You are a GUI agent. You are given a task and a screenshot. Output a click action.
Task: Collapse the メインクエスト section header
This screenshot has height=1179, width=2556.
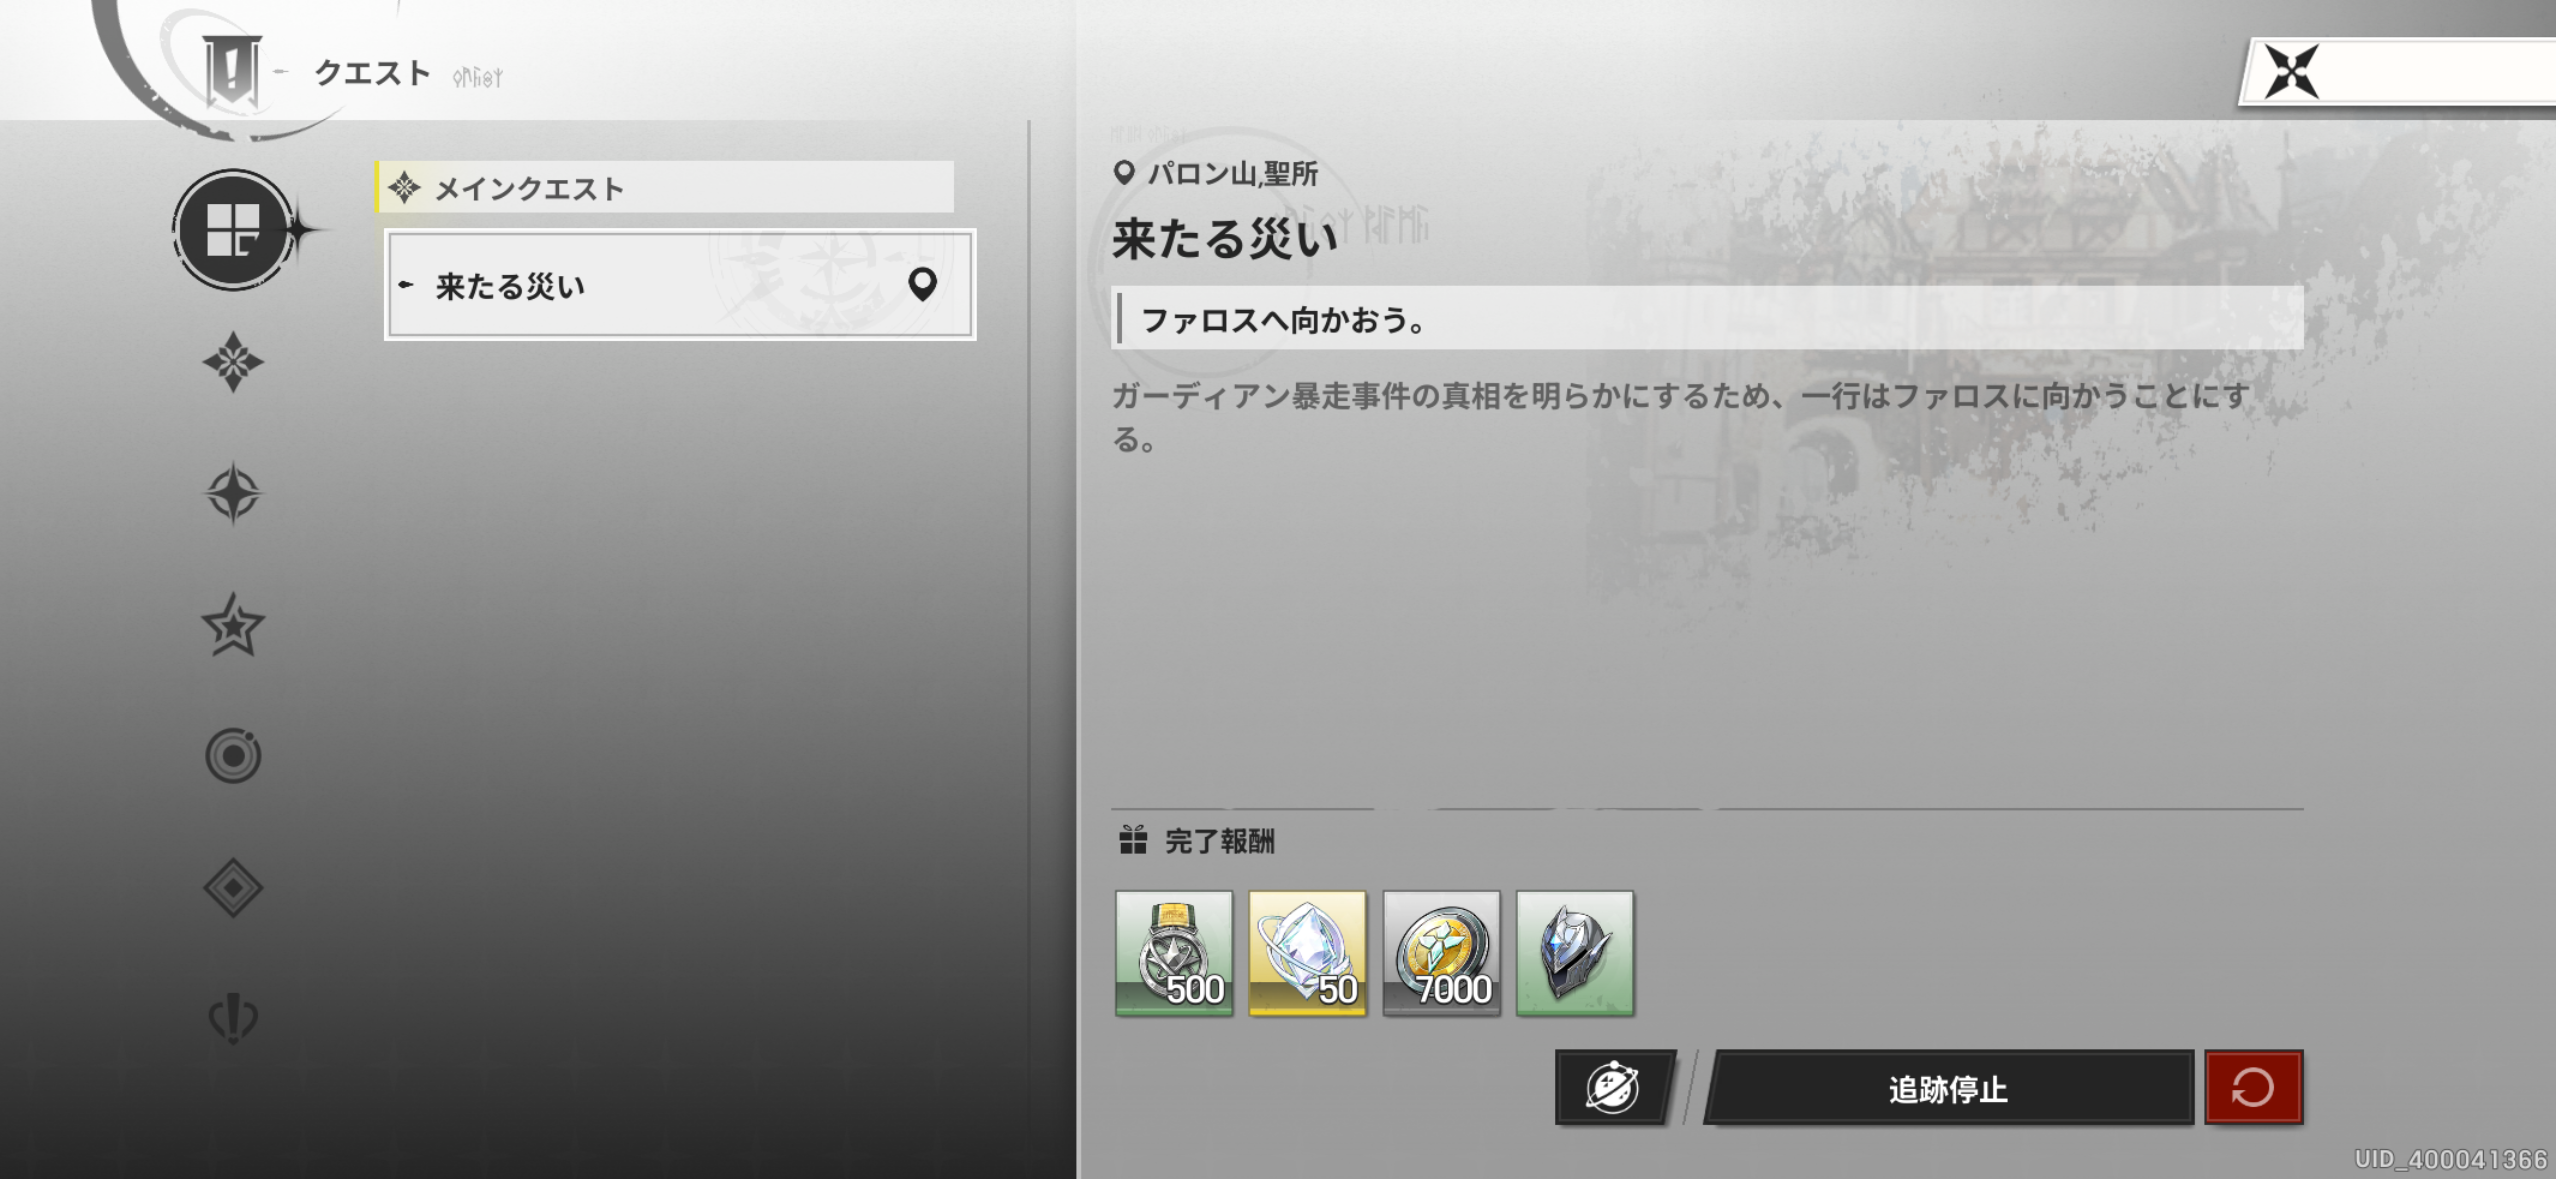click(665, 188)
